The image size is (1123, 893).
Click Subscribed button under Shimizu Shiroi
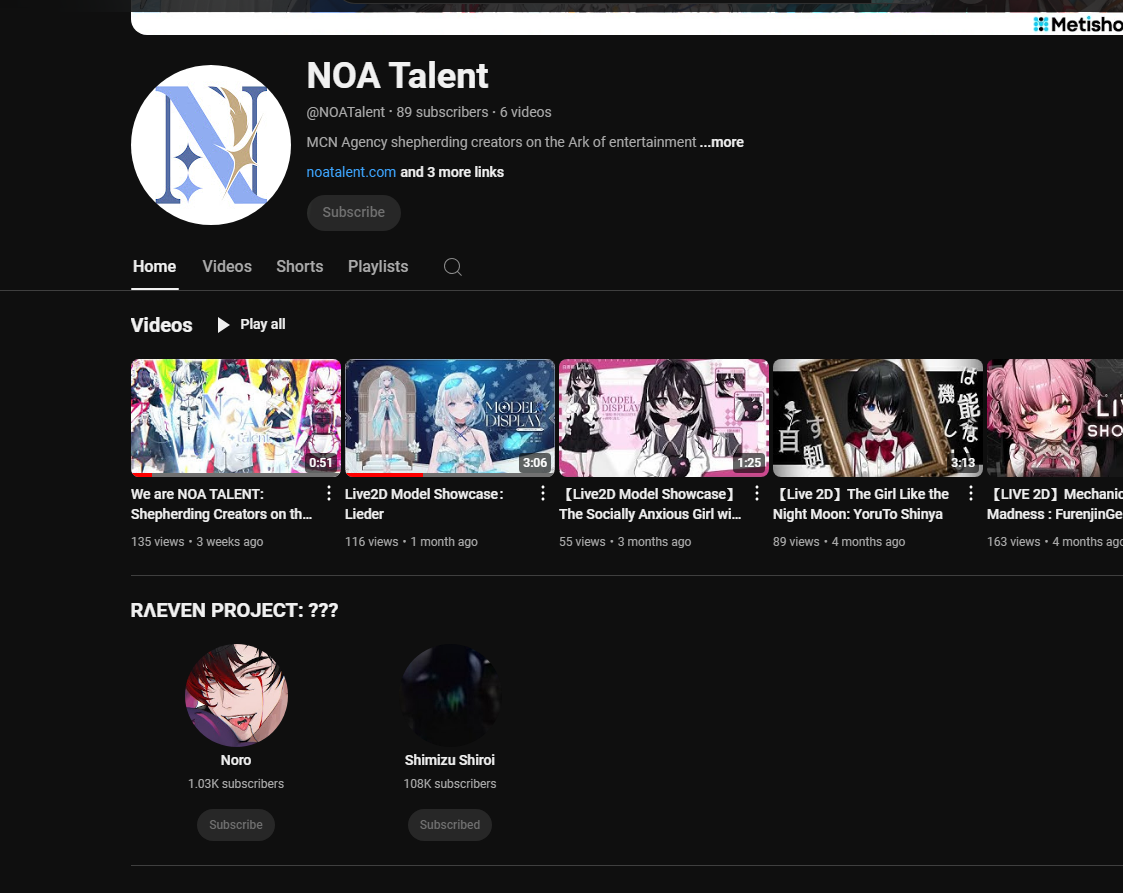(x=450, y=825)
